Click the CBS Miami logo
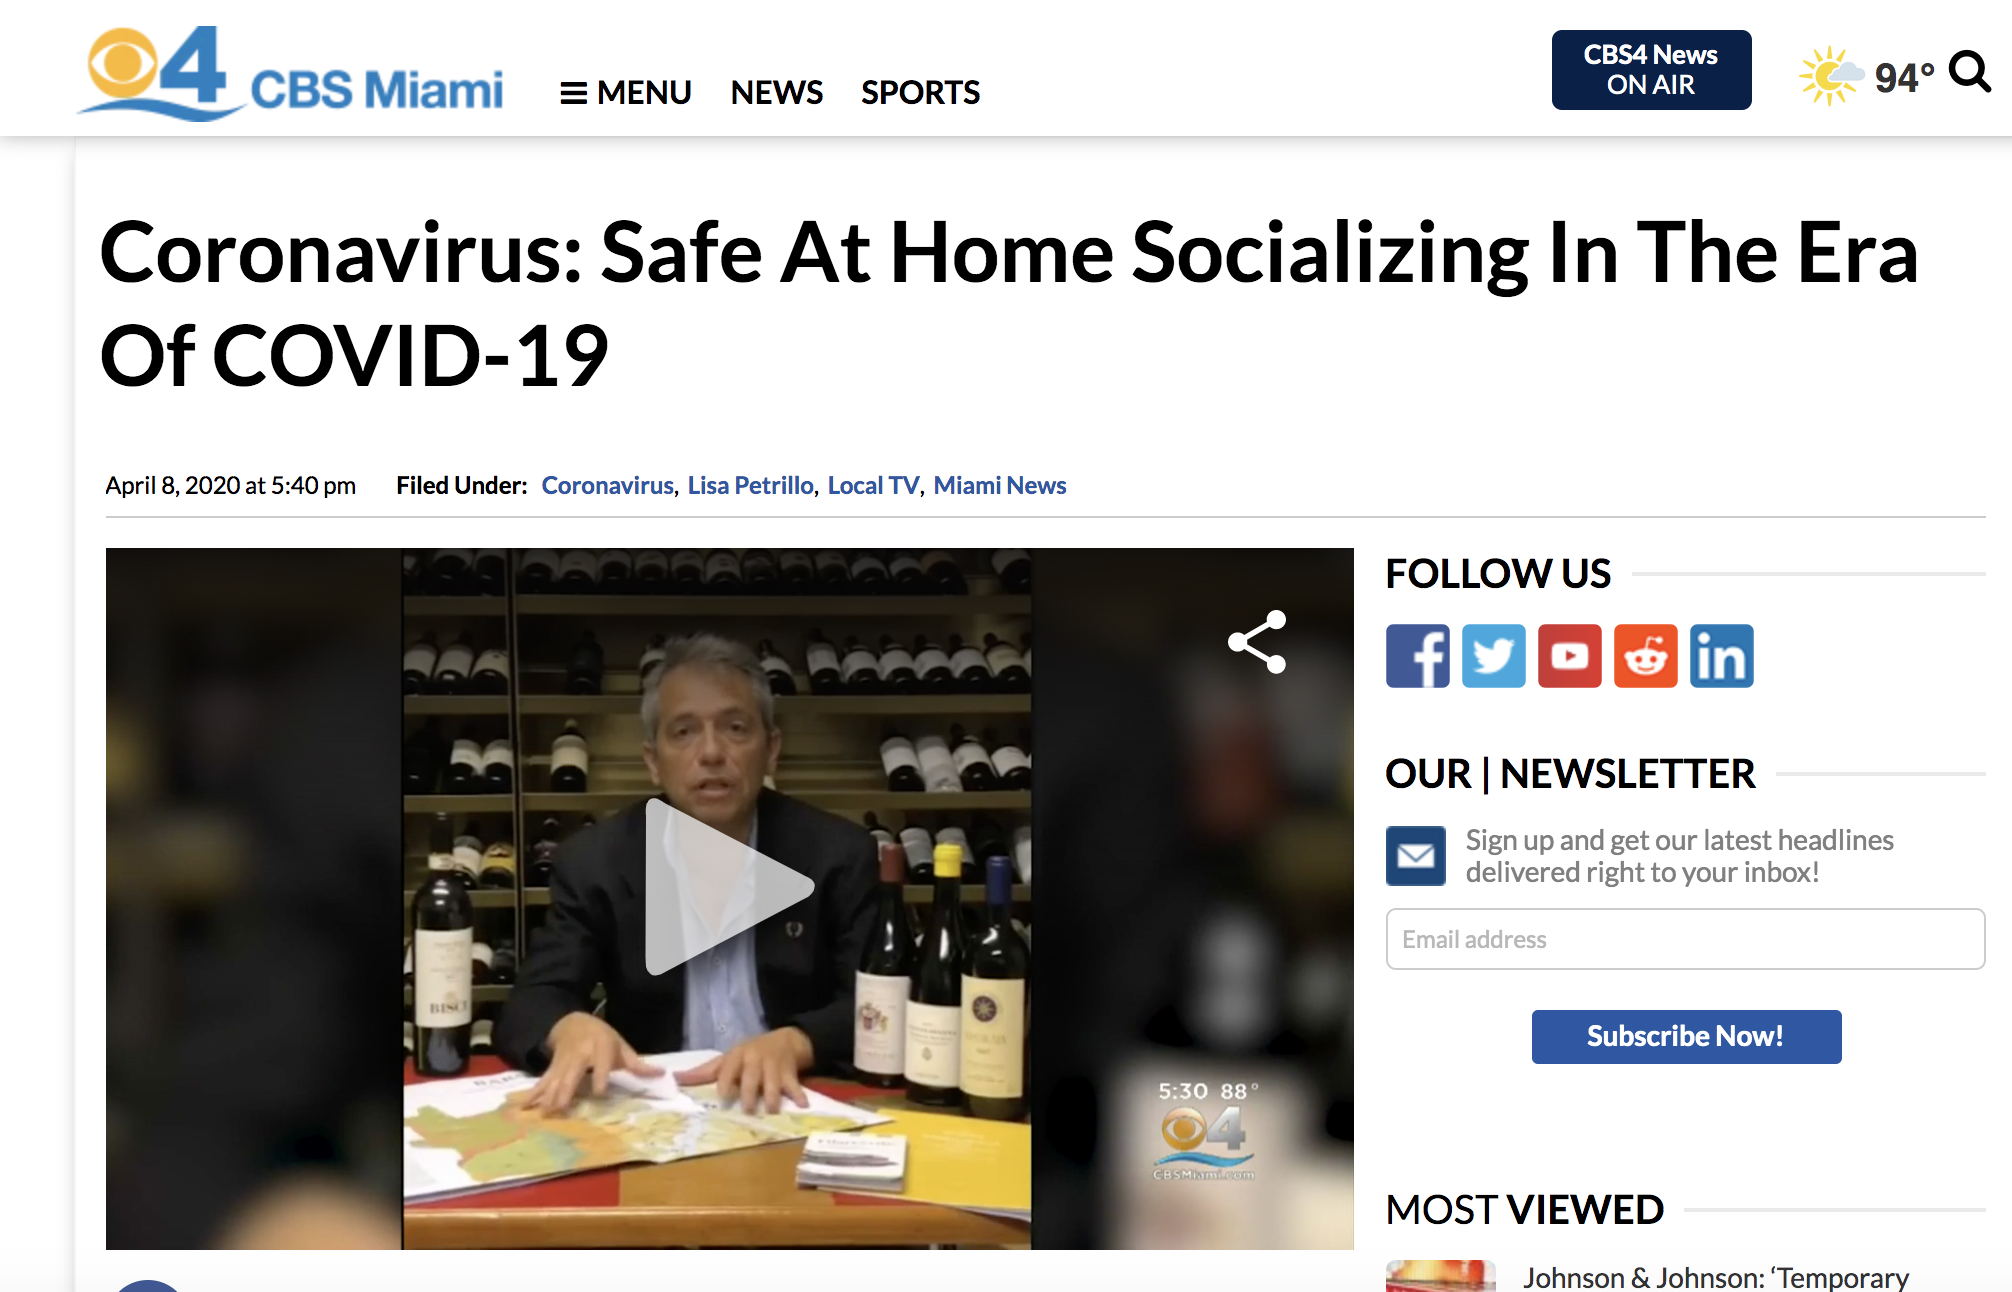 coord(291,73)
